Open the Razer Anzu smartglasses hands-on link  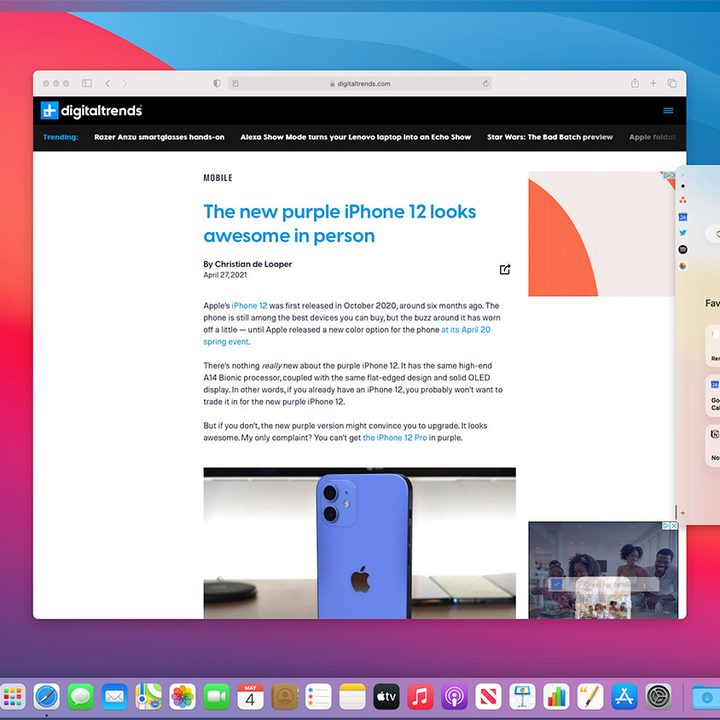coord(159,137)
